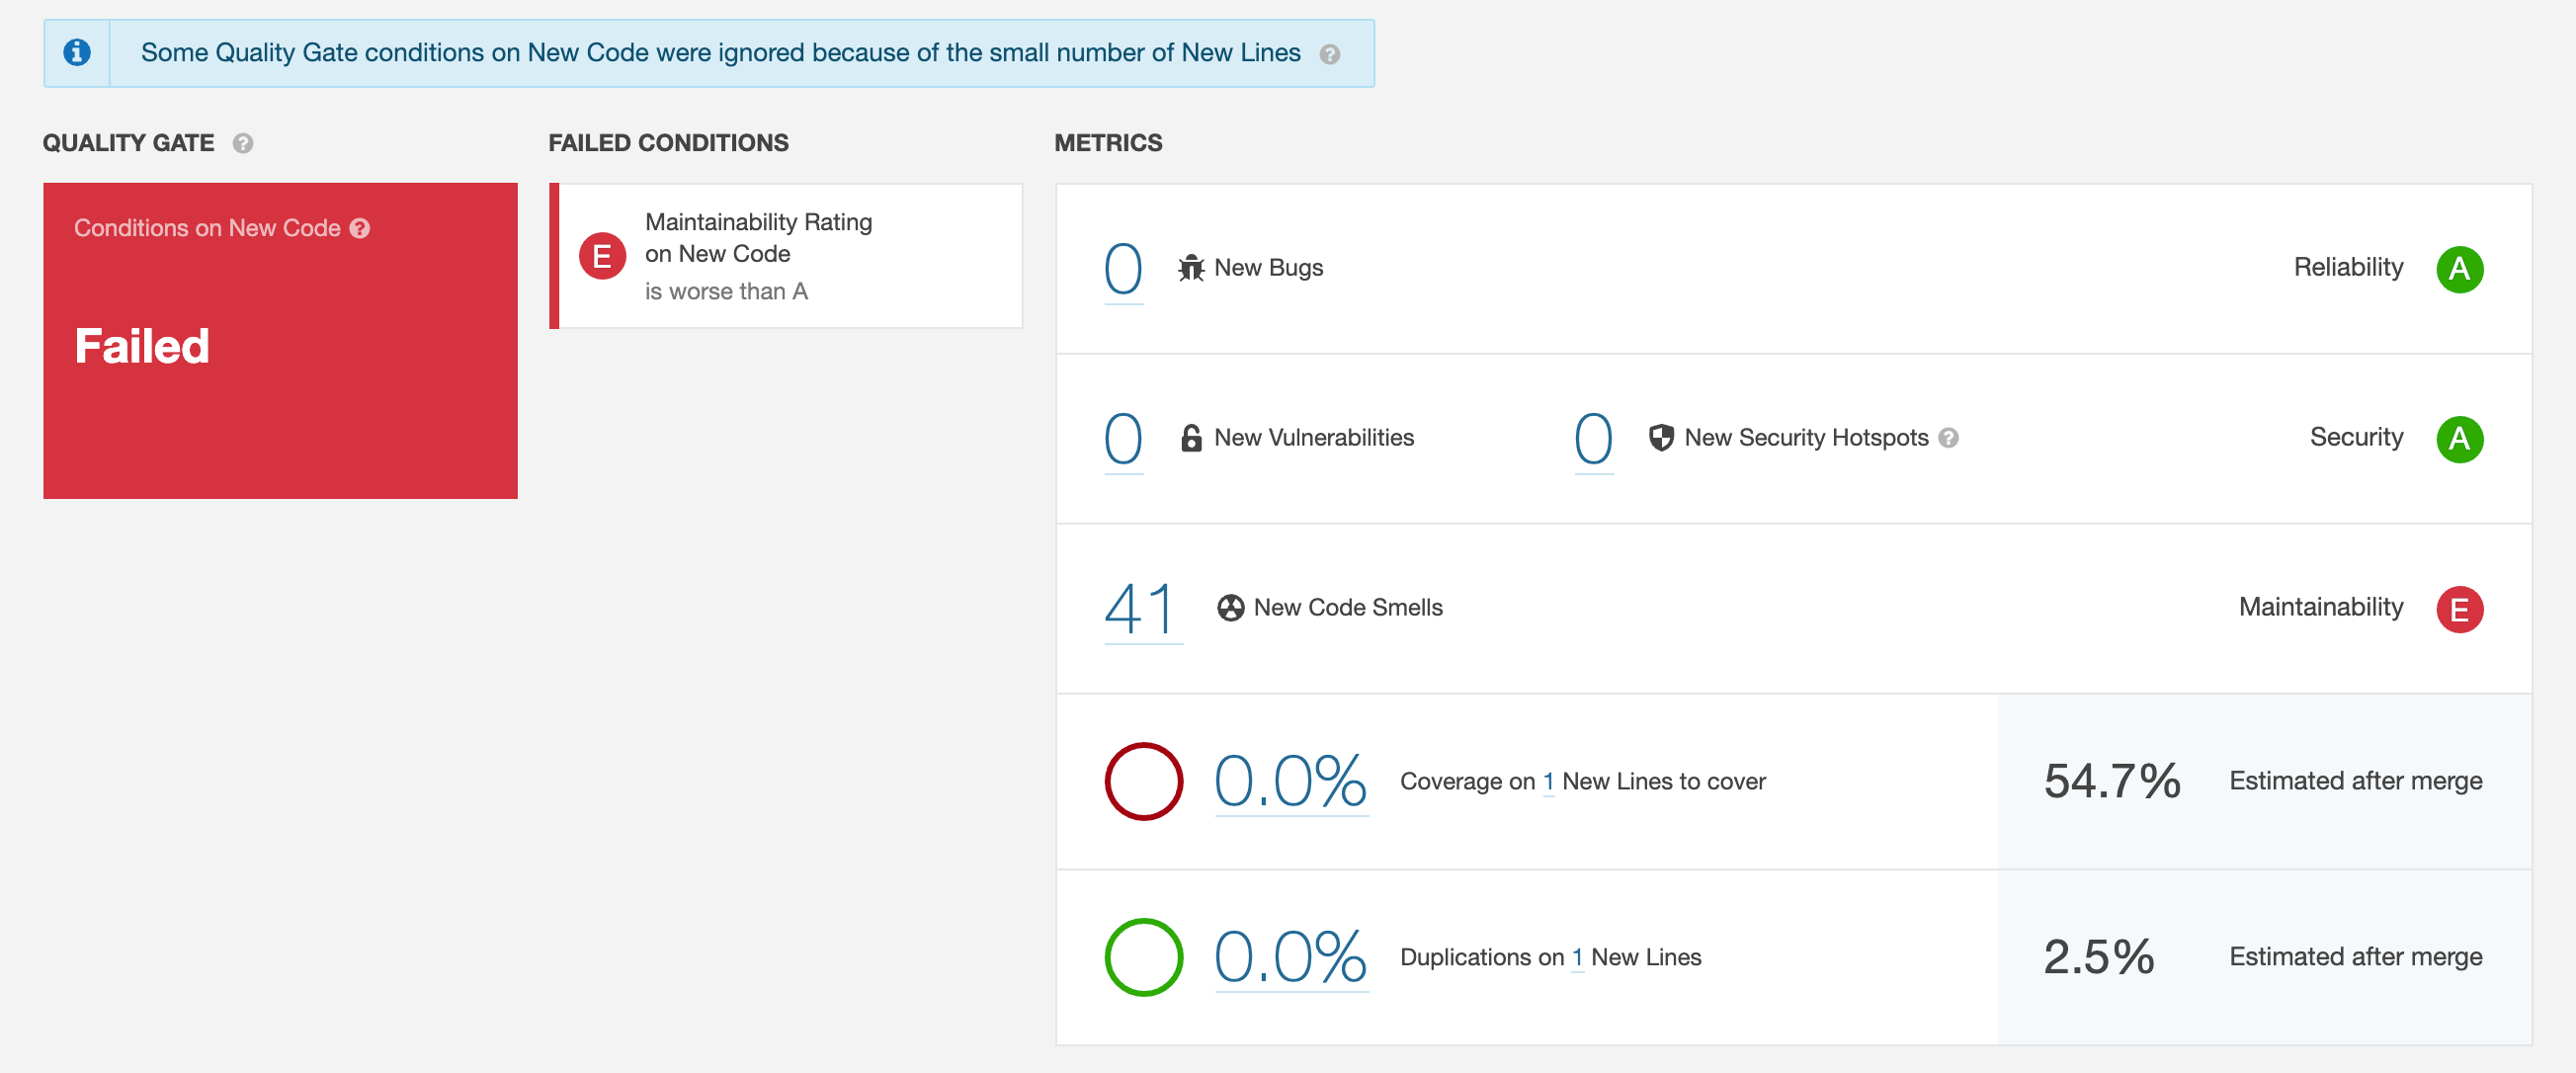
Task: Click the New Vulnerabilities lock icon
Action: click(1190, 438)
